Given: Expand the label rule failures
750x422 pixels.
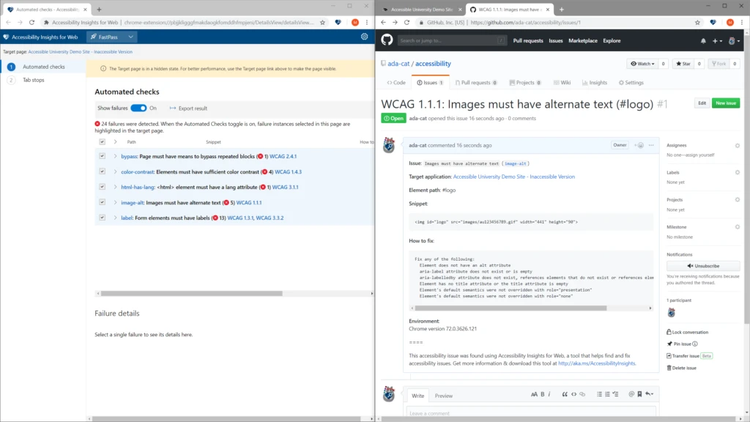Looking at the screenshot, I should tap(115, 217).
